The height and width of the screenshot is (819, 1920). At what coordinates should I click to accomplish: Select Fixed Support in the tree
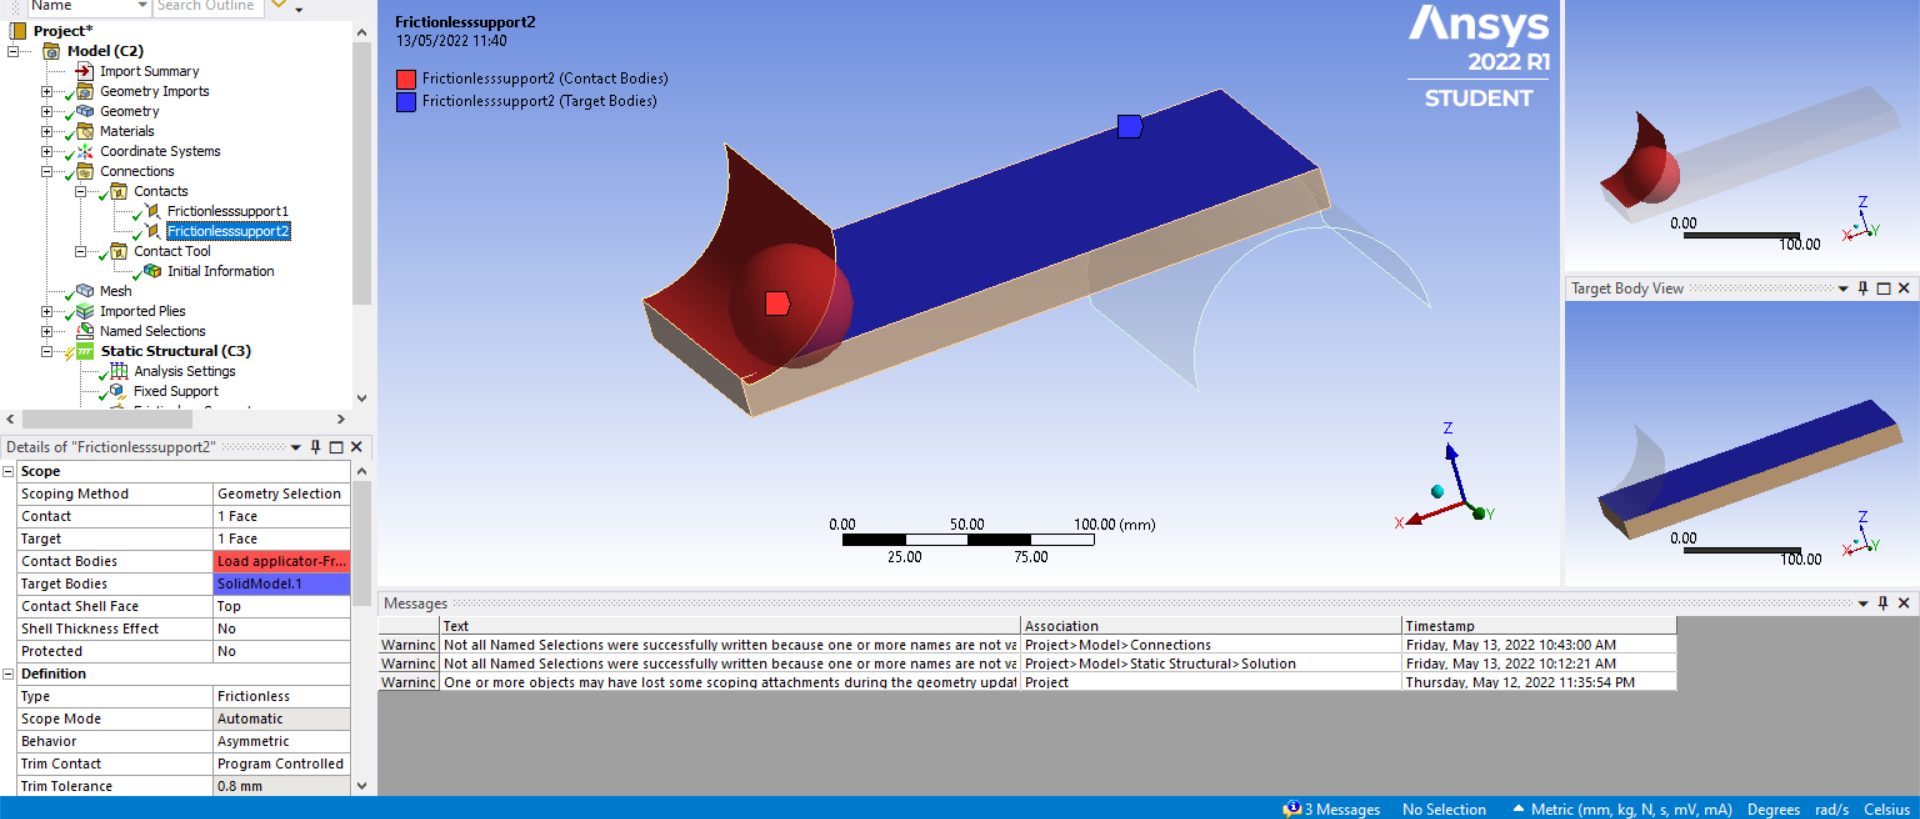pyautogui.click(x=176, y=391)
